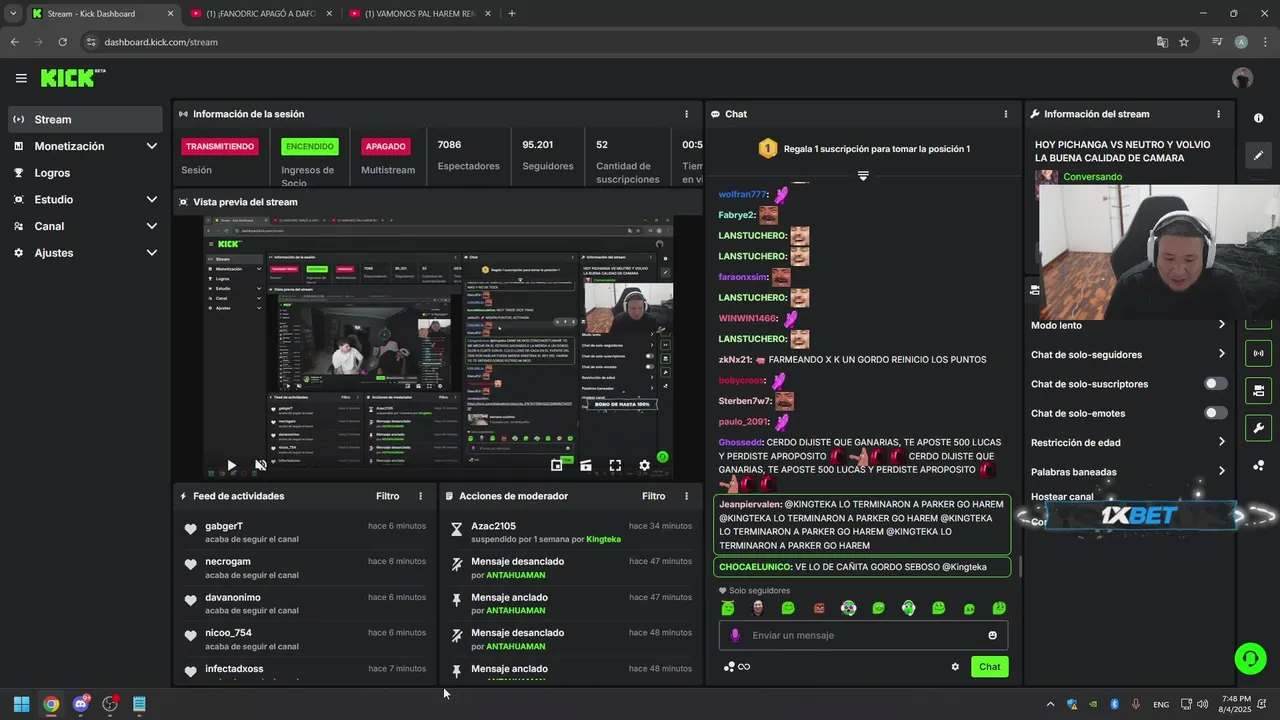The height and width of the screenshot is (720, 1280).
Task: Open Información de la sesión options menu
Action: tap(686, 114)
